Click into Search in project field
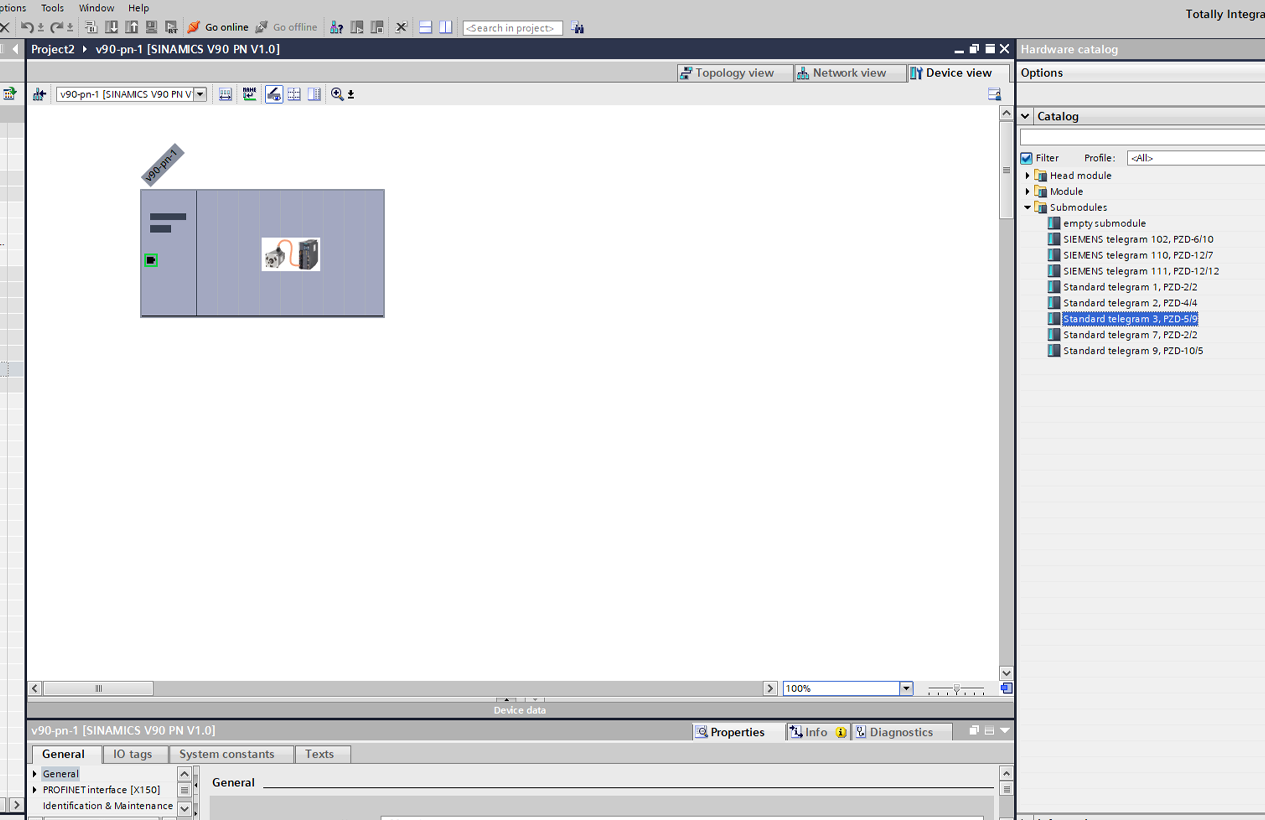 [512, 28]
